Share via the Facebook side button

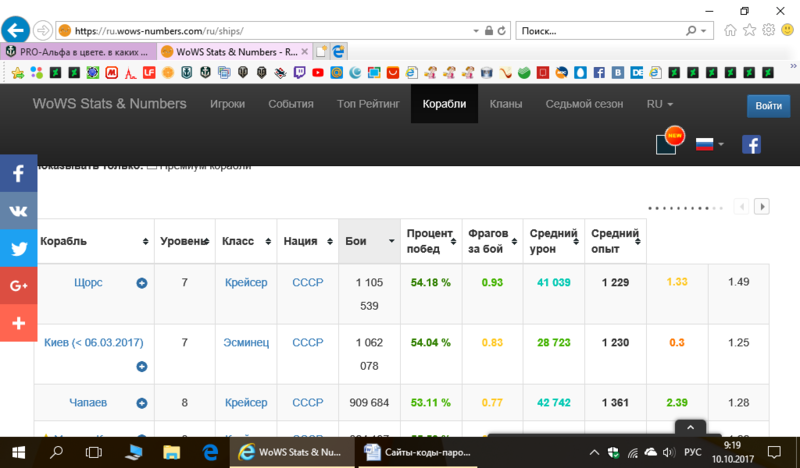(18, 174)
